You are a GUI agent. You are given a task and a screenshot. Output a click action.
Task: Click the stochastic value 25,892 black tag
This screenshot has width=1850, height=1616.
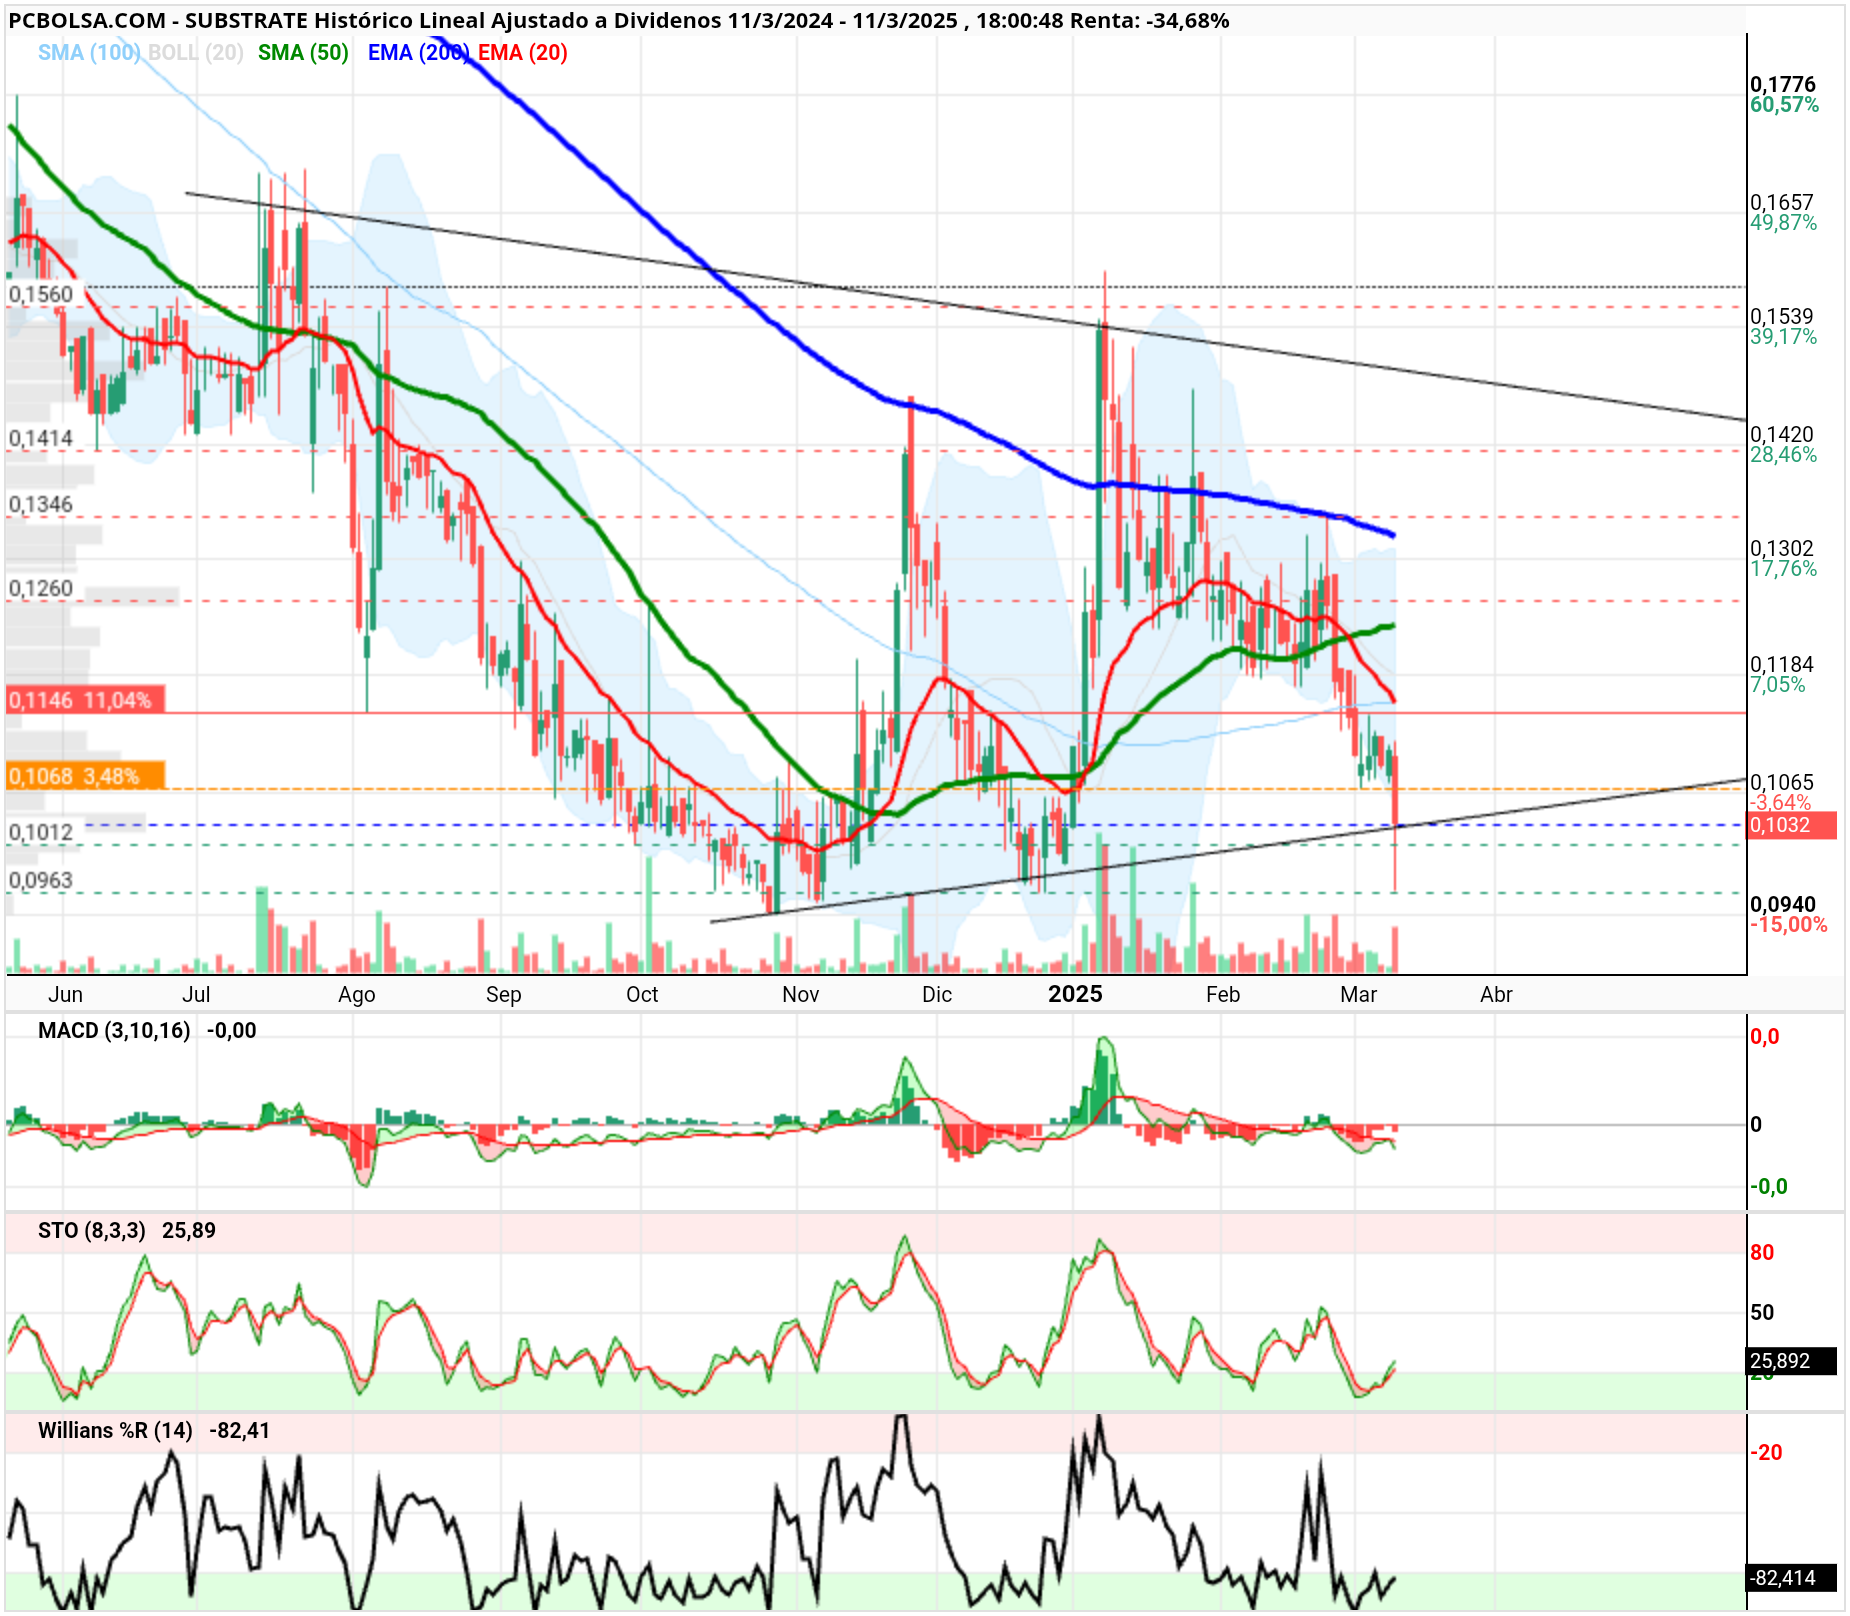[x=1792, y=1361]
